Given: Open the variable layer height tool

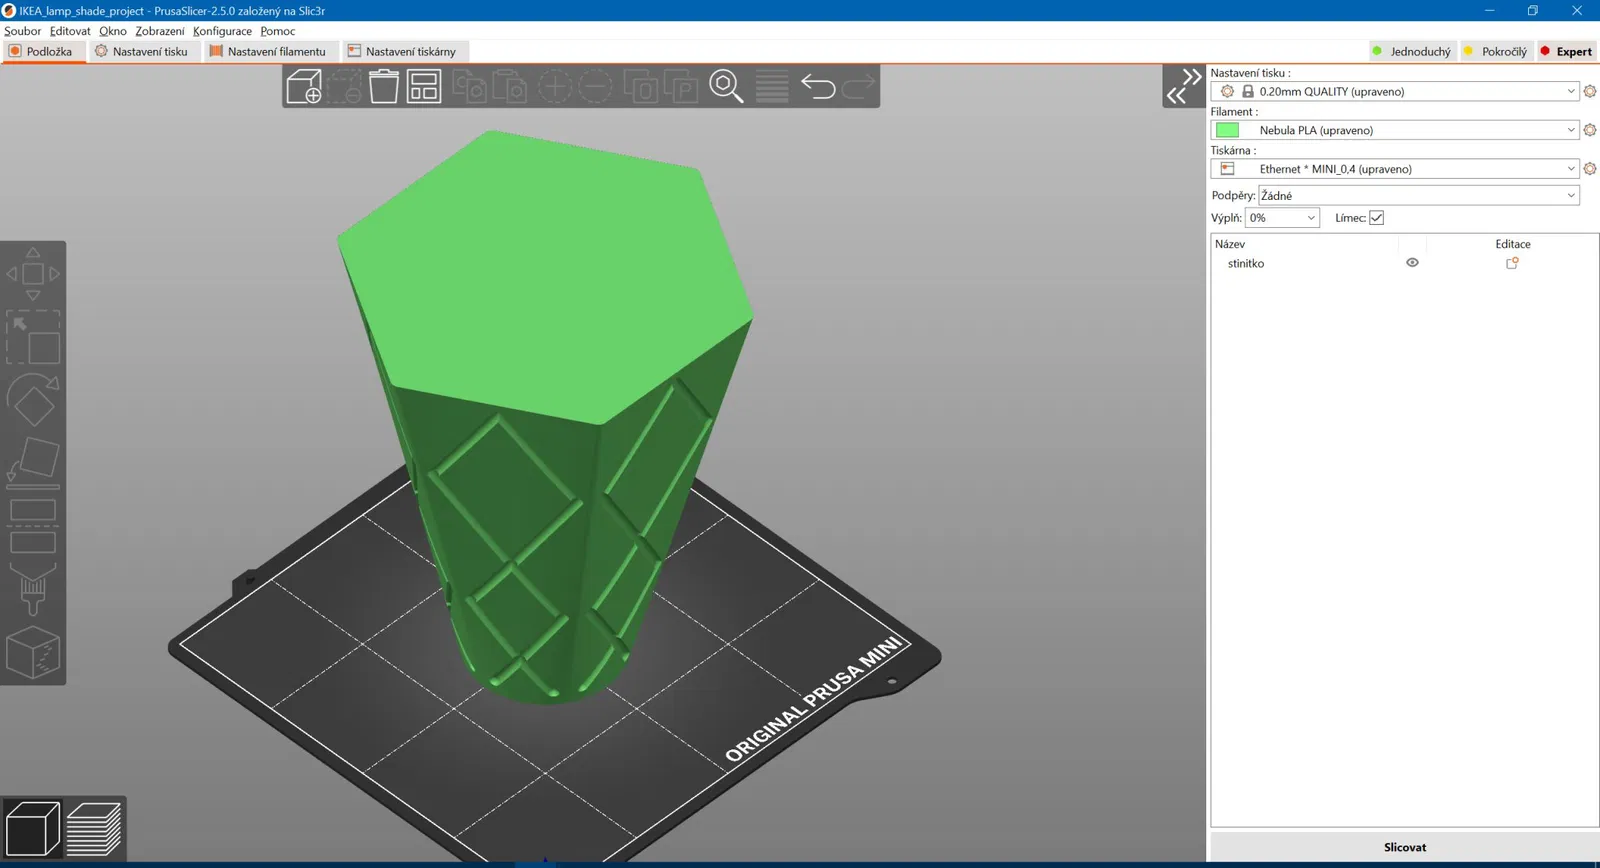Looking at the screenshot, I should 772,87.
